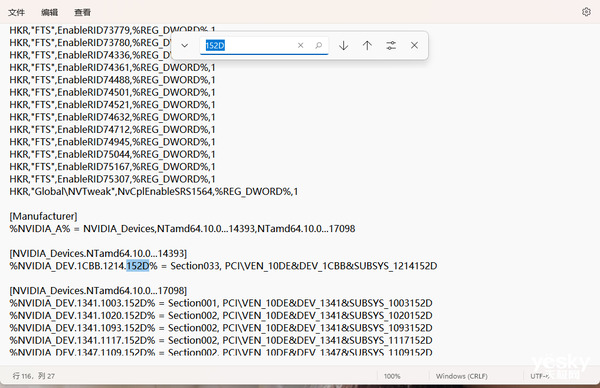Click the [Manufacturer] section header line
The height and width of the screenshot is (388, 600).
43,216
